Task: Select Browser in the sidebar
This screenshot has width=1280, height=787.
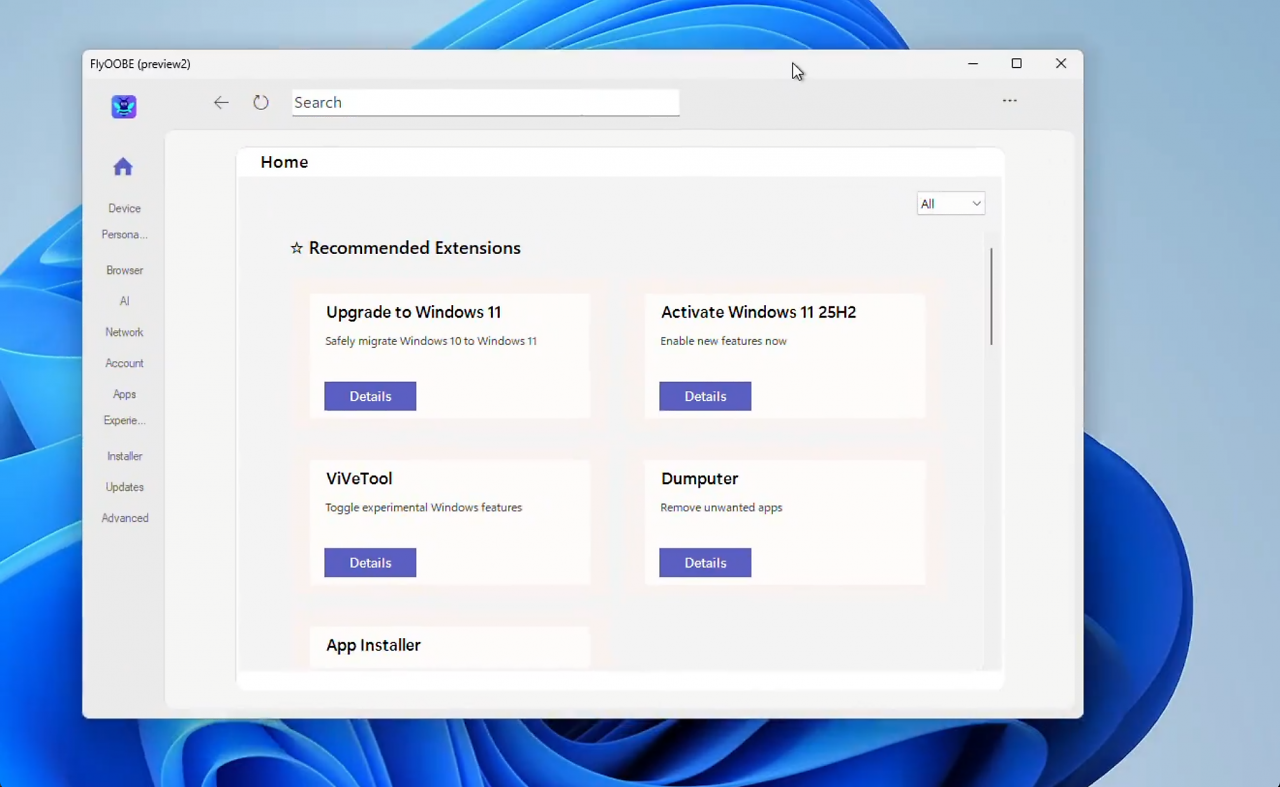Action: [x=125, y=270]
